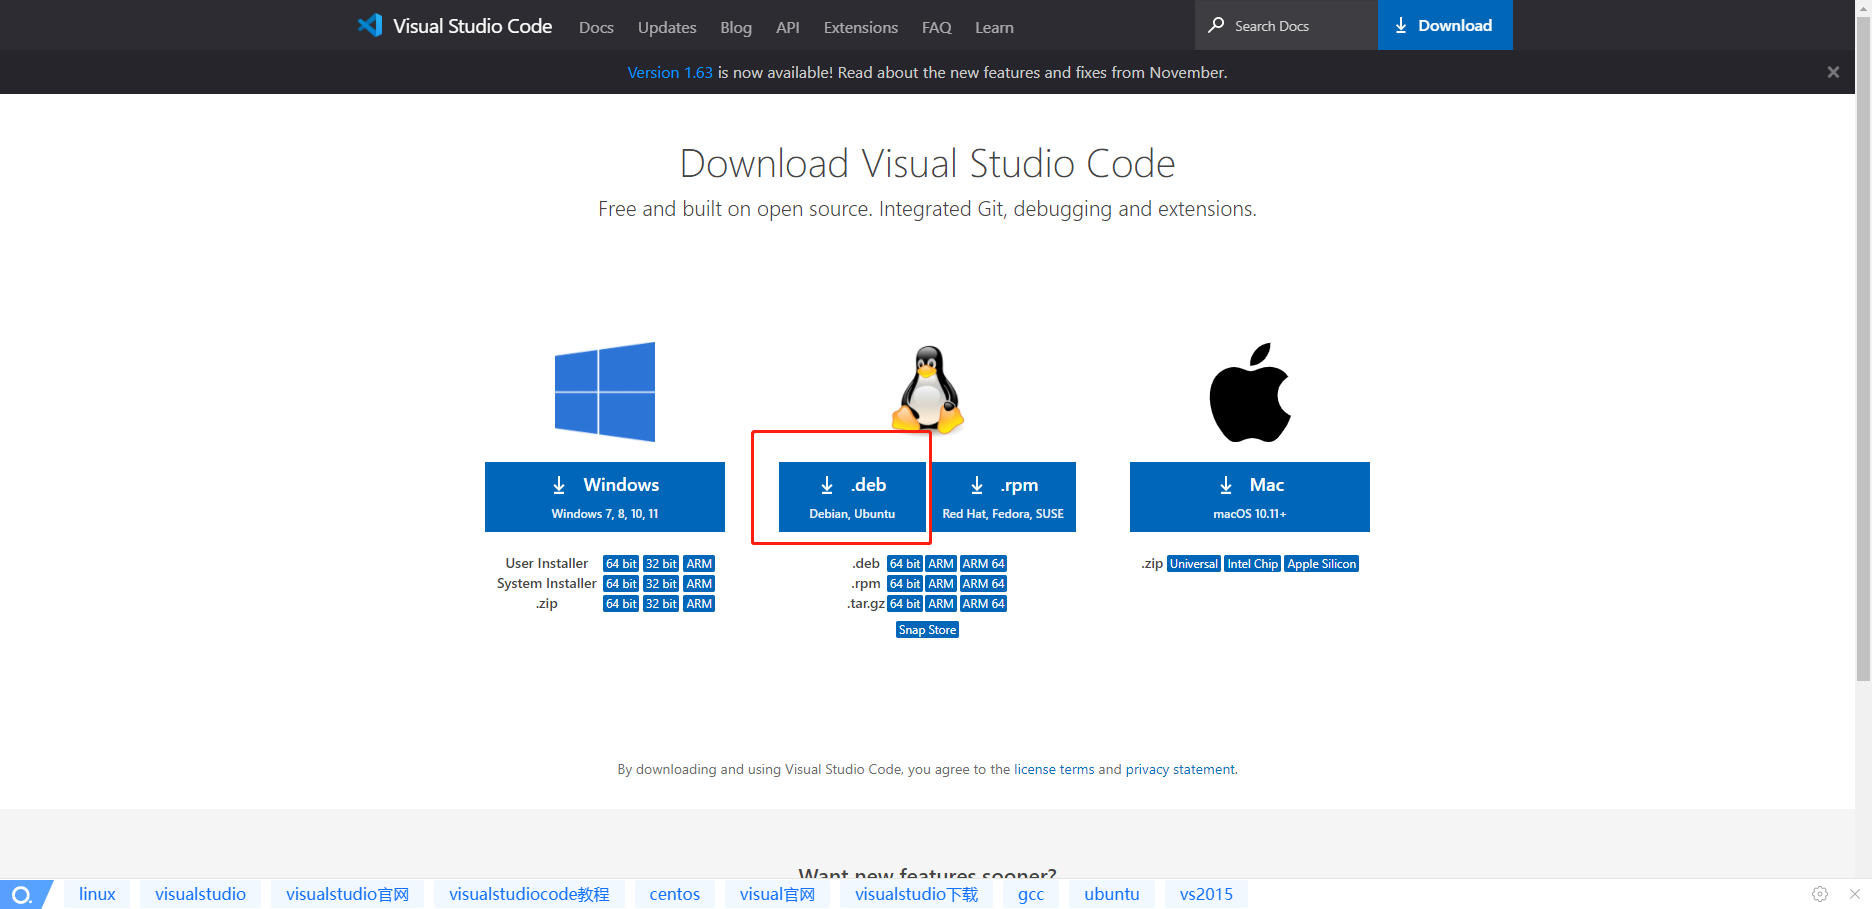Select Linux .deb 64 bit
This screenshot has width=1872, height=909.
point(905,564)
